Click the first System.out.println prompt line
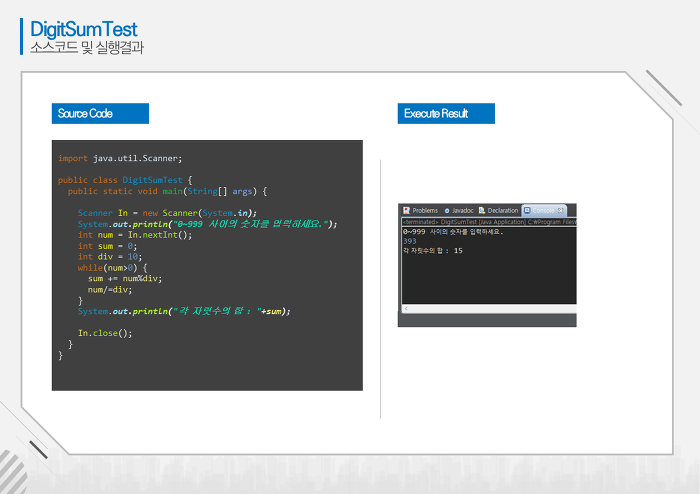The width and height of the screenshot is (700, 494). pyautogui.click(x=208, y=224)
